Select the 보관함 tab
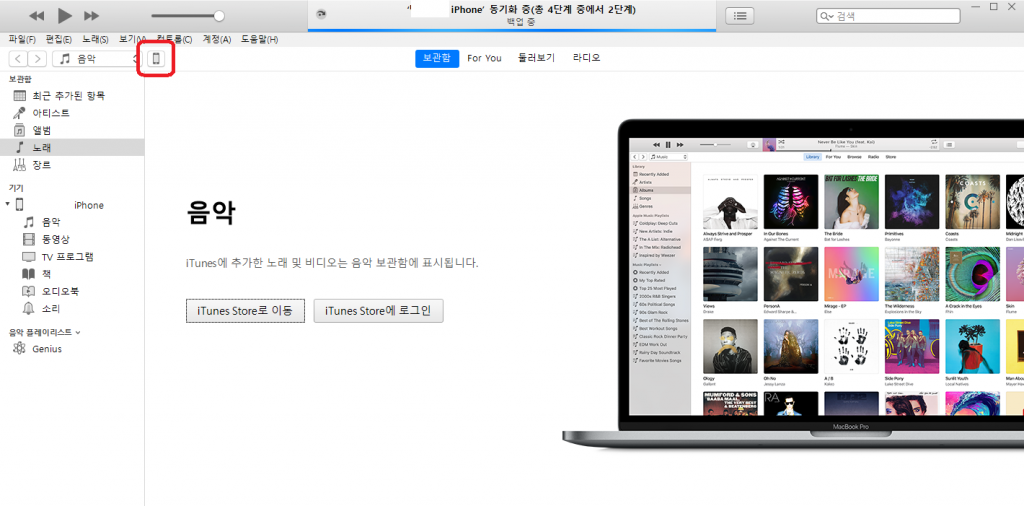 coord(437,58)
